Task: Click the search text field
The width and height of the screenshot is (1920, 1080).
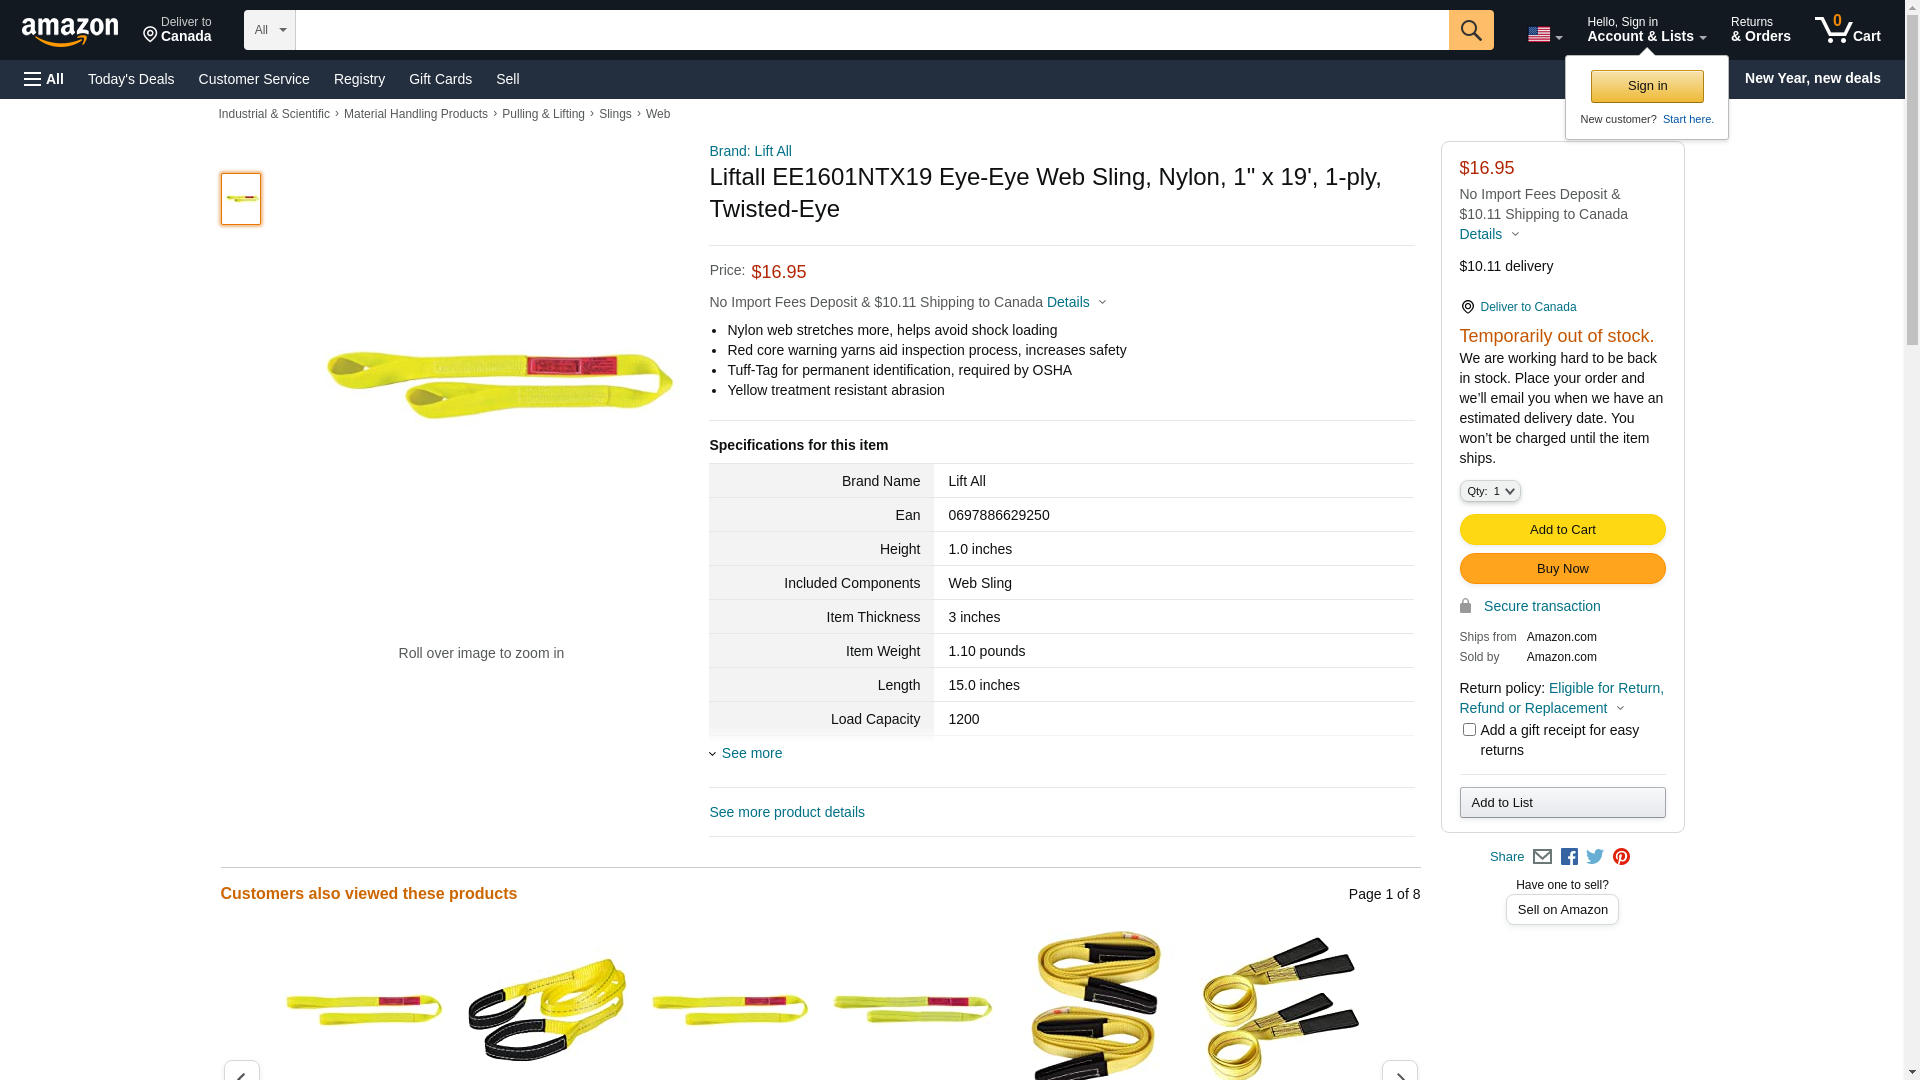Action: (x=872, y=30)
